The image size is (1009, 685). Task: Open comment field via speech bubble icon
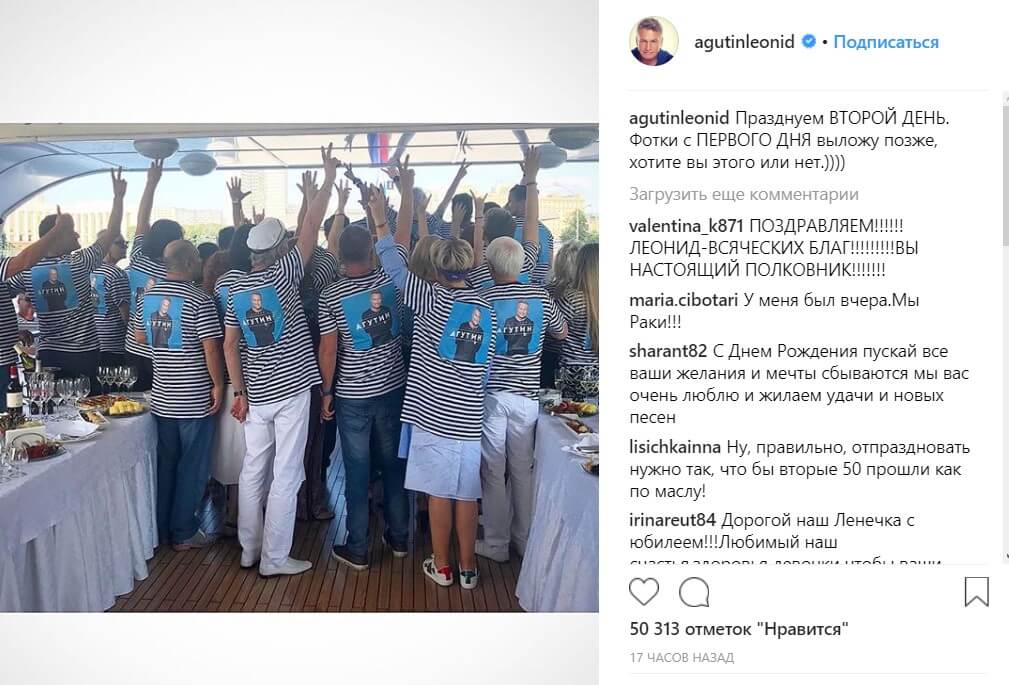tap(694, 592)
